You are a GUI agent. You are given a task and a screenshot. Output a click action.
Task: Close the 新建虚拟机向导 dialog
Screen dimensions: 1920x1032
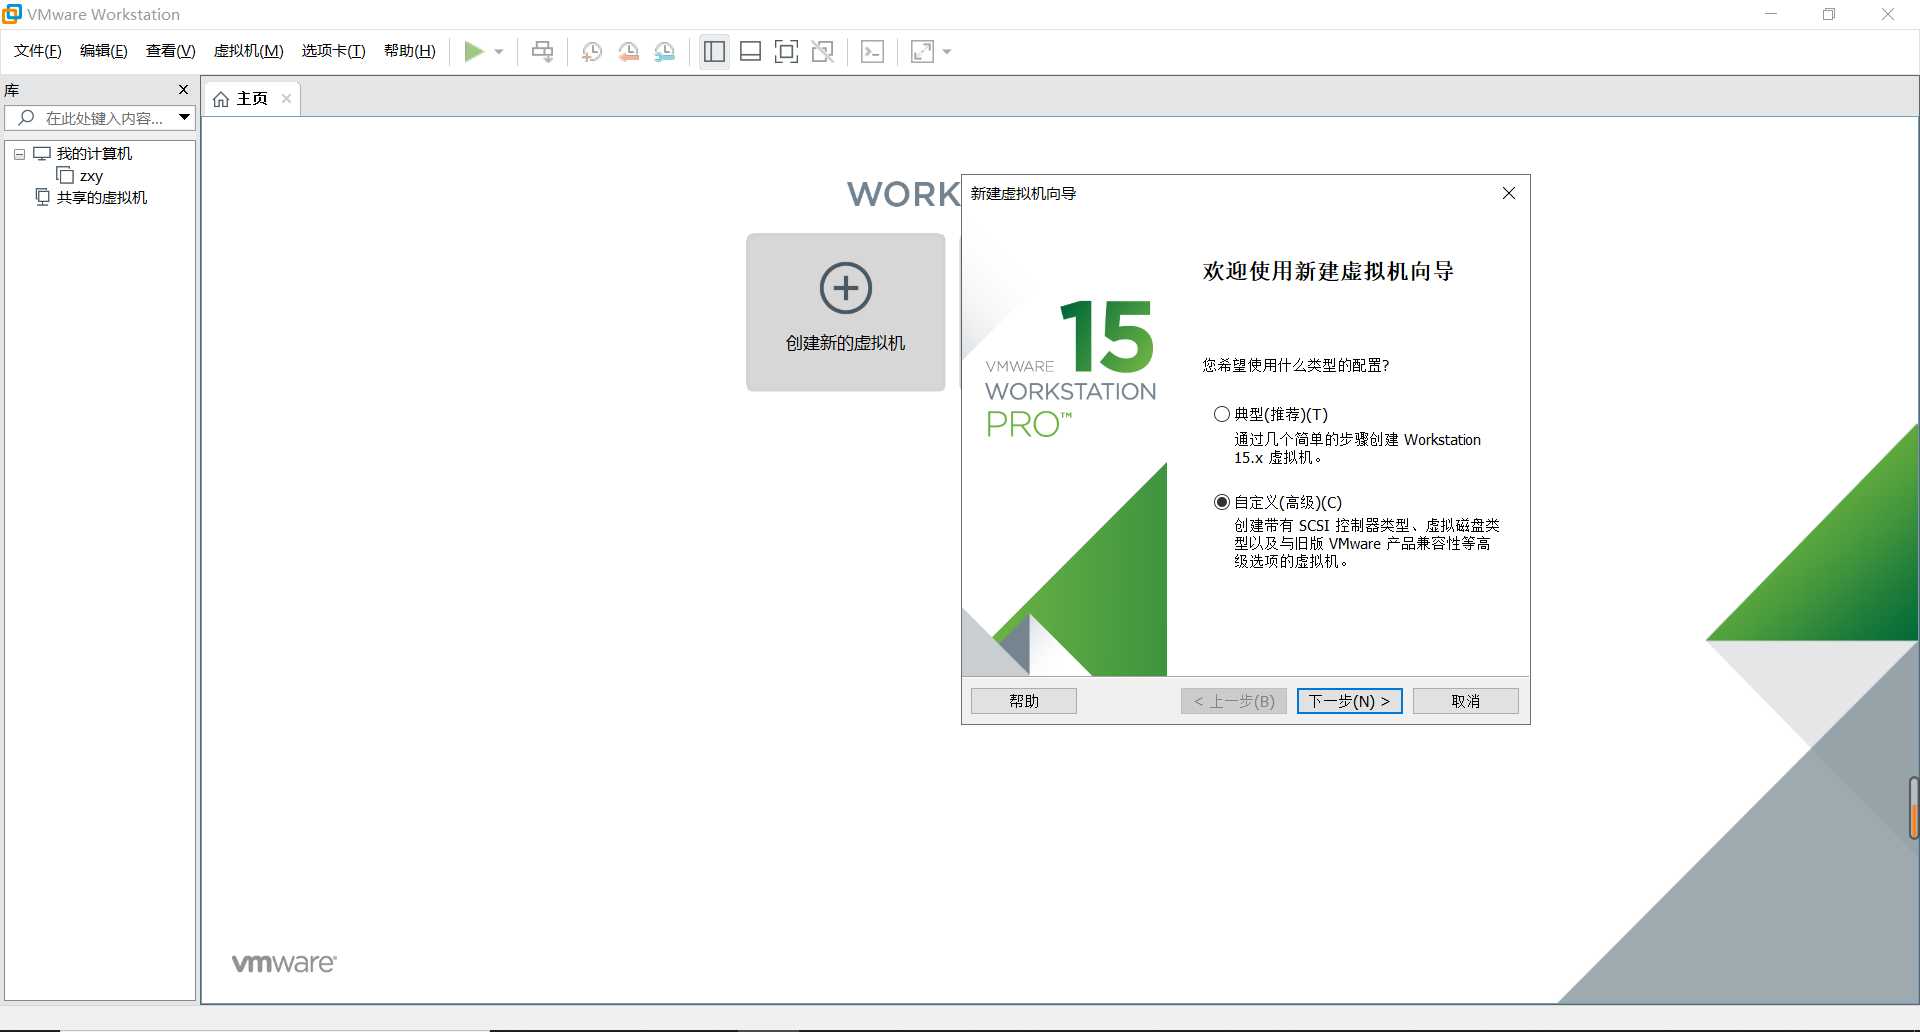coord(1509,193)
